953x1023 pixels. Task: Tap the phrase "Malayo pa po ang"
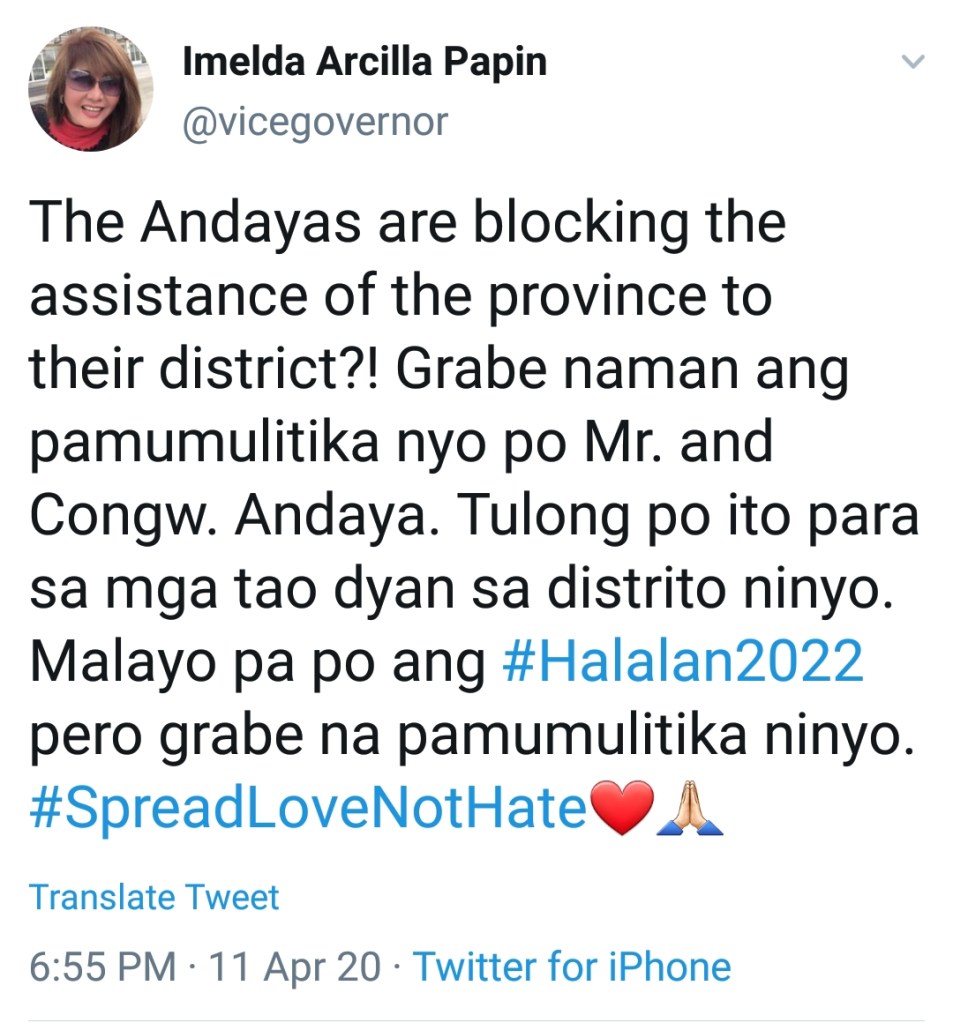tap(258, 662)
